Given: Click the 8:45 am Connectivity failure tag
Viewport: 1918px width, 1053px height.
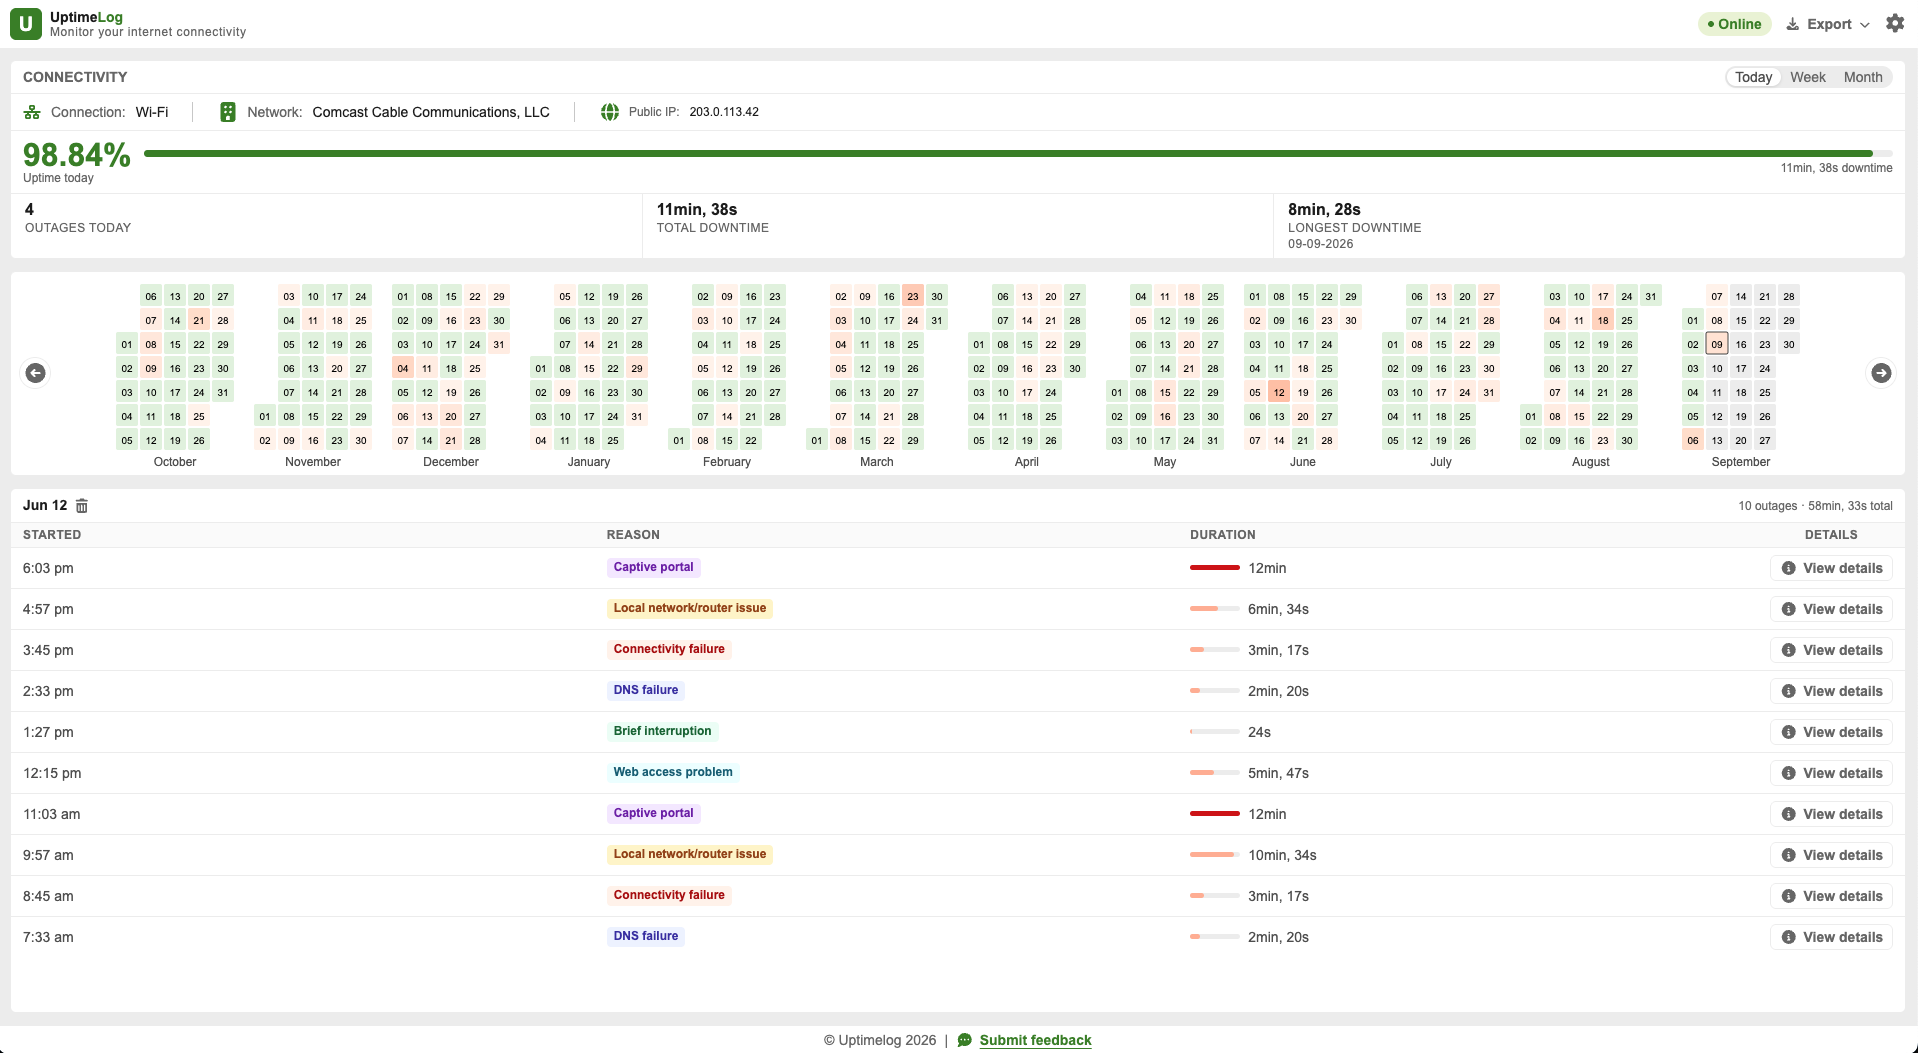Looking at the screenshot, I should 669,895.
